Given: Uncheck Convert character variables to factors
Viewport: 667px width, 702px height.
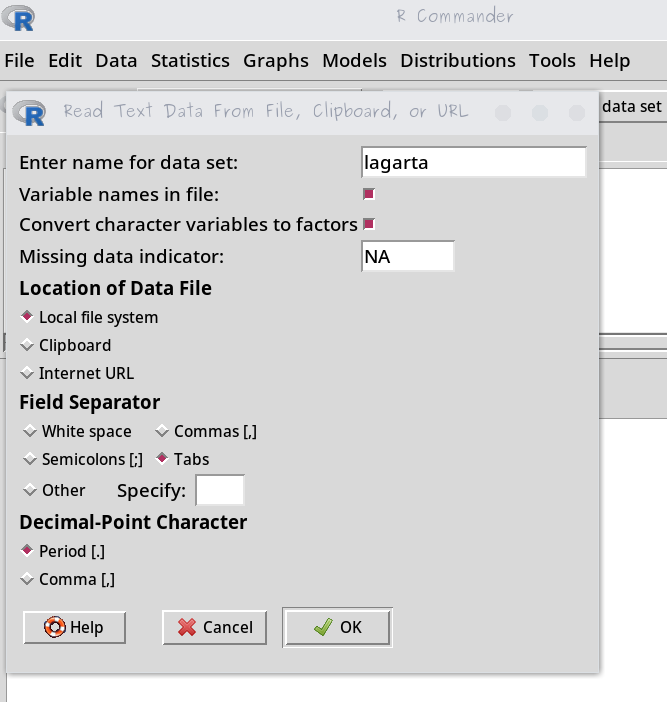Looking at the screenshot, I should click(x=369, y=224).
